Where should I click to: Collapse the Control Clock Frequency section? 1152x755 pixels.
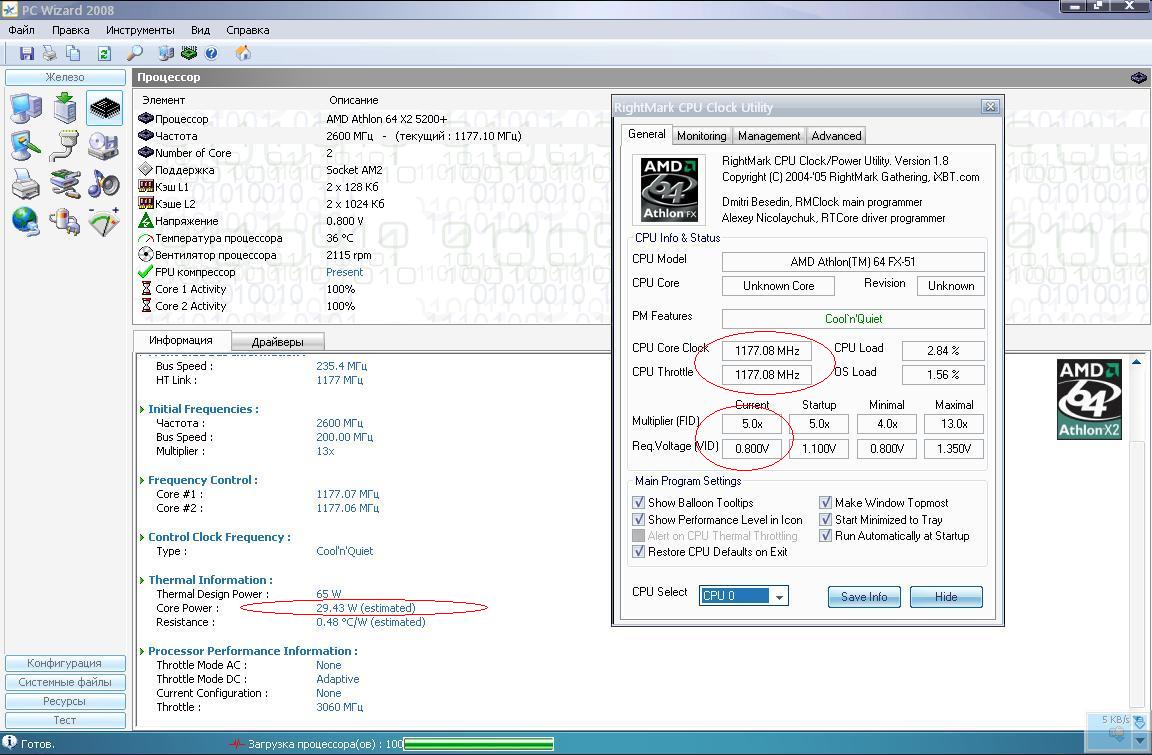click(x=142, y=537)
